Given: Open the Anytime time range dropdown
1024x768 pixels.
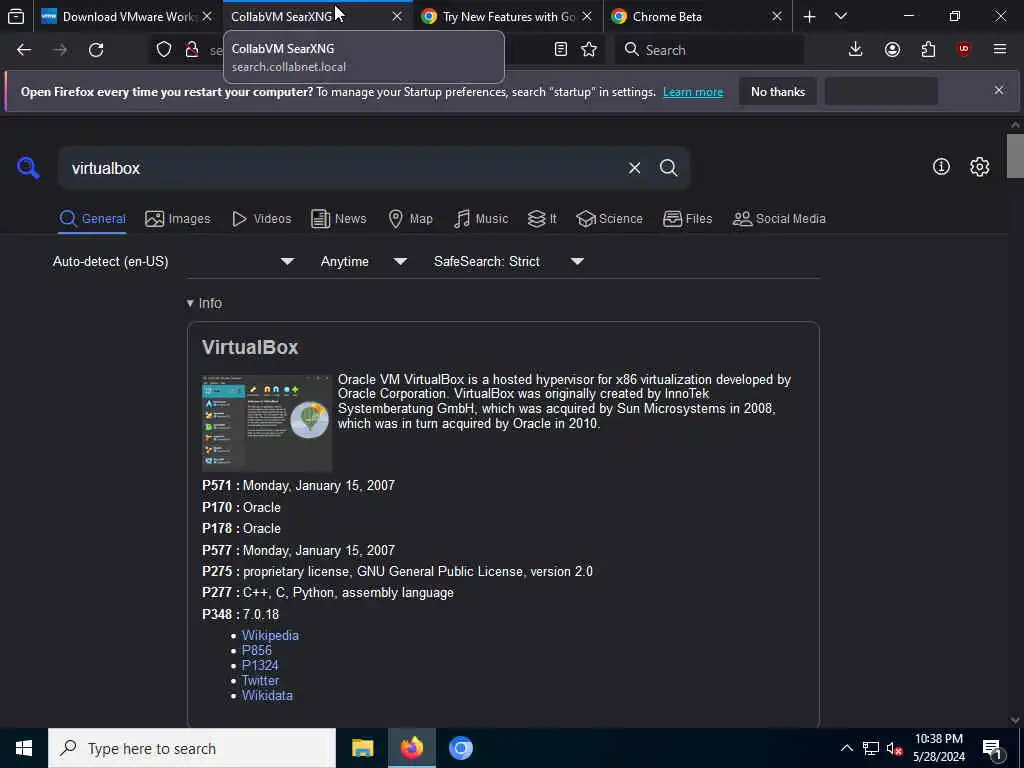Looking at the screenshot, I should click(x=364, y=261).
